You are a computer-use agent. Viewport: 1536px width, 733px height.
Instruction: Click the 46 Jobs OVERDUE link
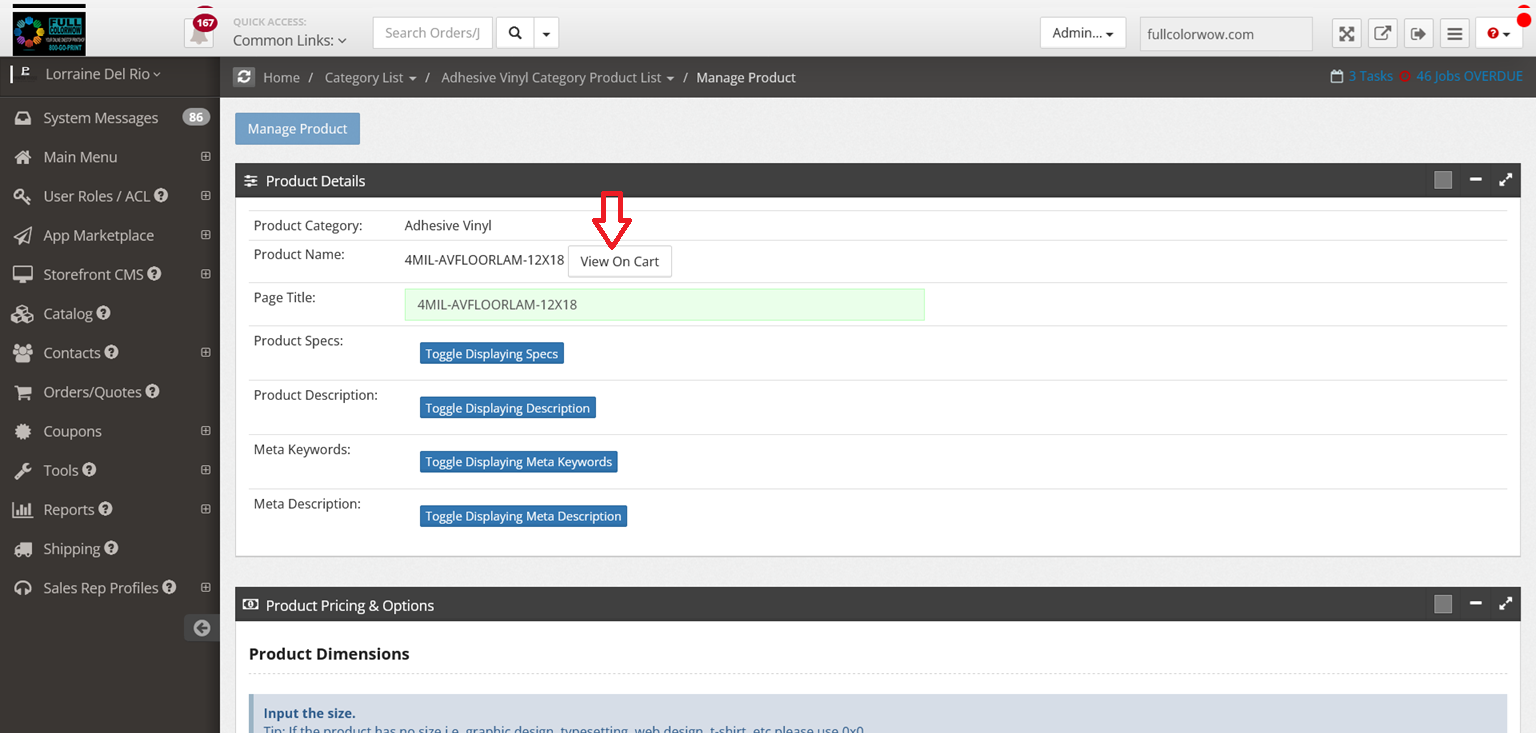click(1468, 76)
